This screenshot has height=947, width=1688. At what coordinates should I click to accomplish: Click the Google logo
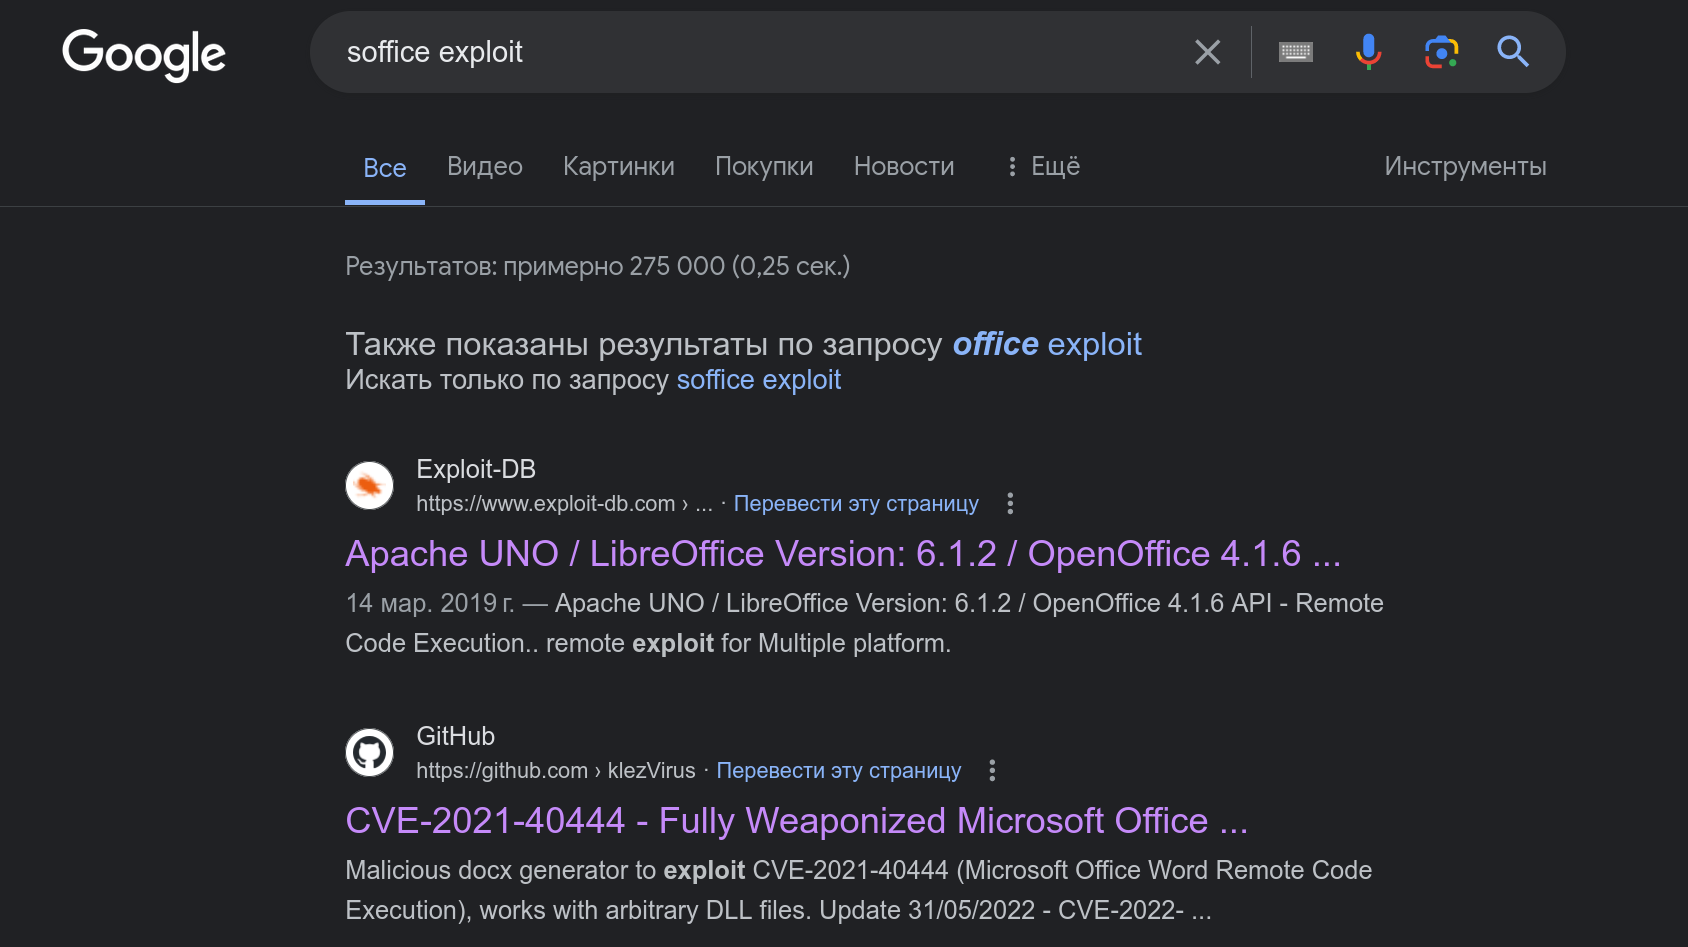pyautogui.click(x=144, y=54)
